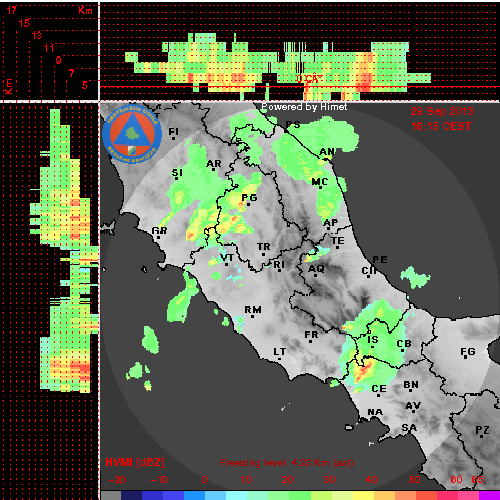Click the "-20" dBZ scale value
The height and width of the screenshot is (500, 500).
coord(117,480)
